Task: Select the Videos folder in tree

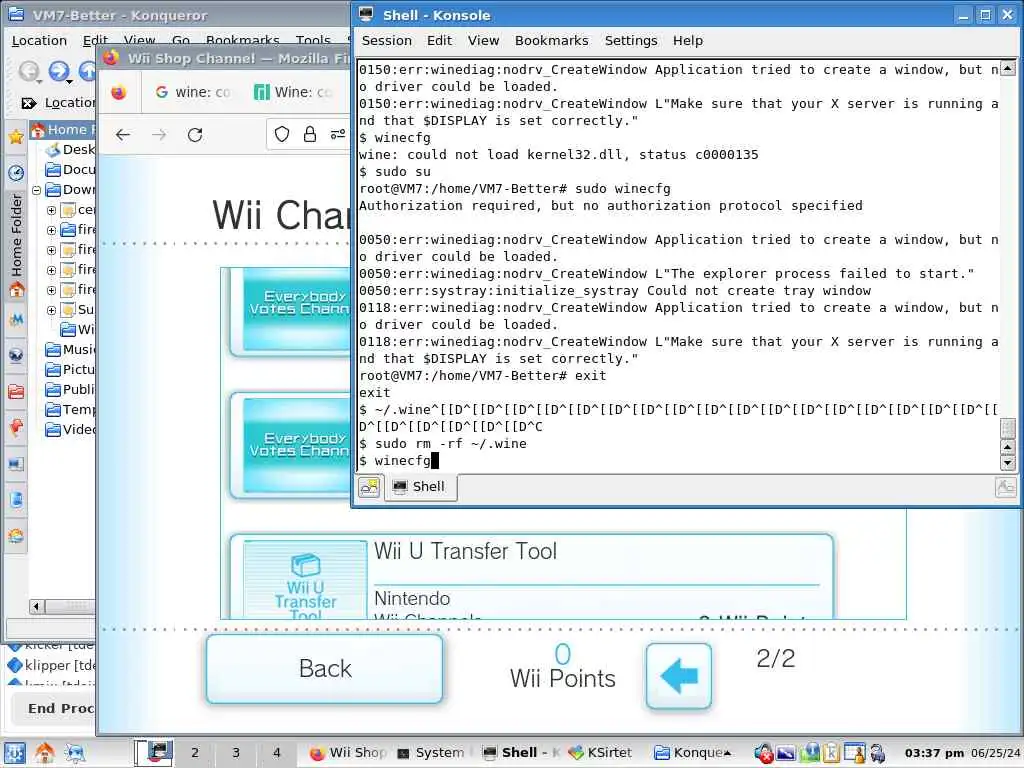Action: 71,430
